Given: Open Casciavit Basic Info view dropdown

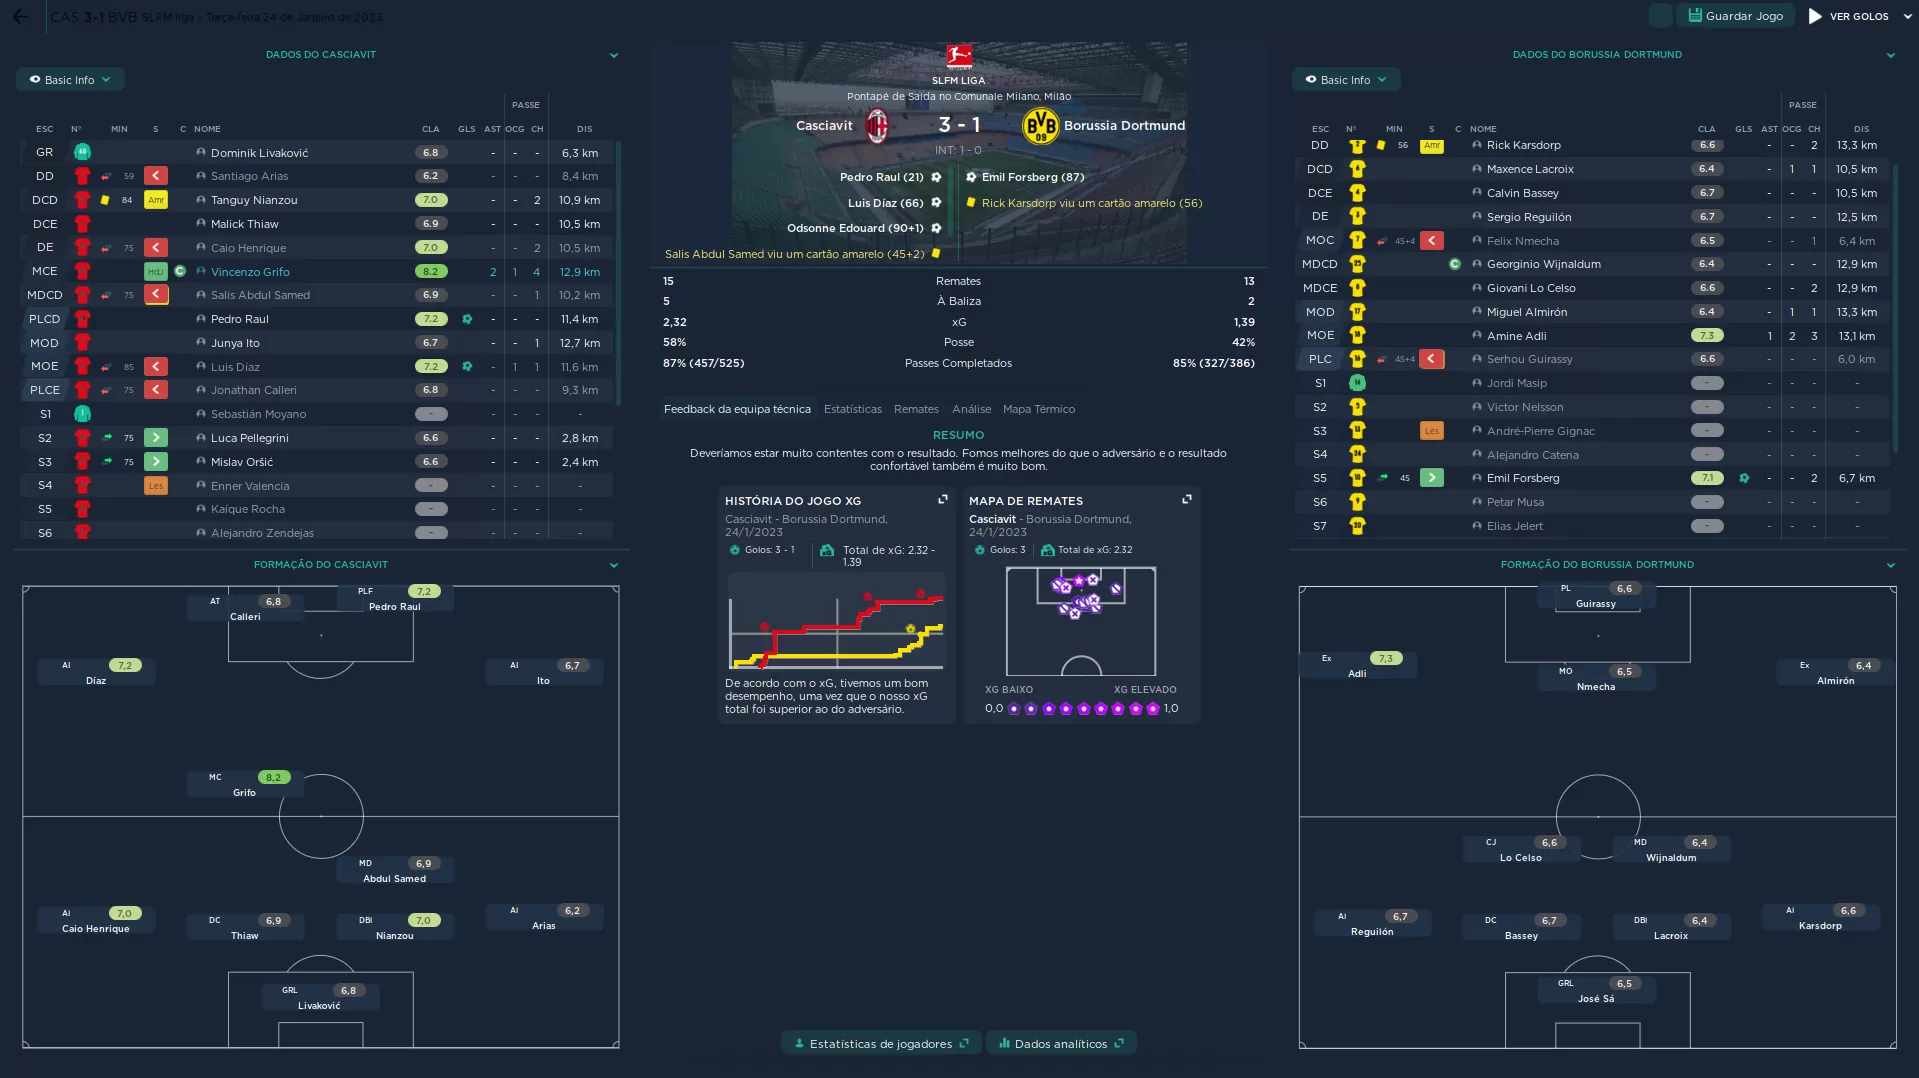Looking at the screenshot, I should click(x=70, y=80).
